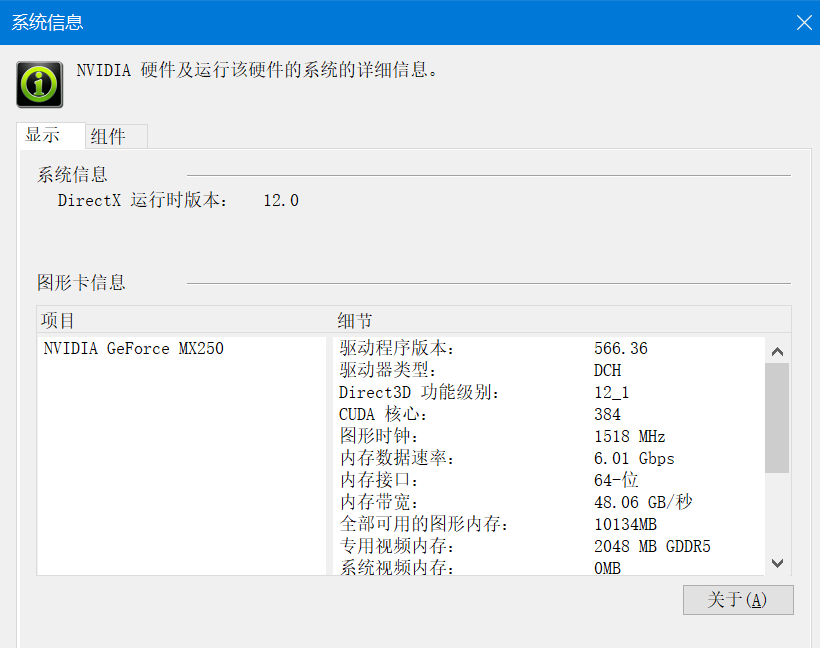Click the 10134MB memory value

(625, 524)
